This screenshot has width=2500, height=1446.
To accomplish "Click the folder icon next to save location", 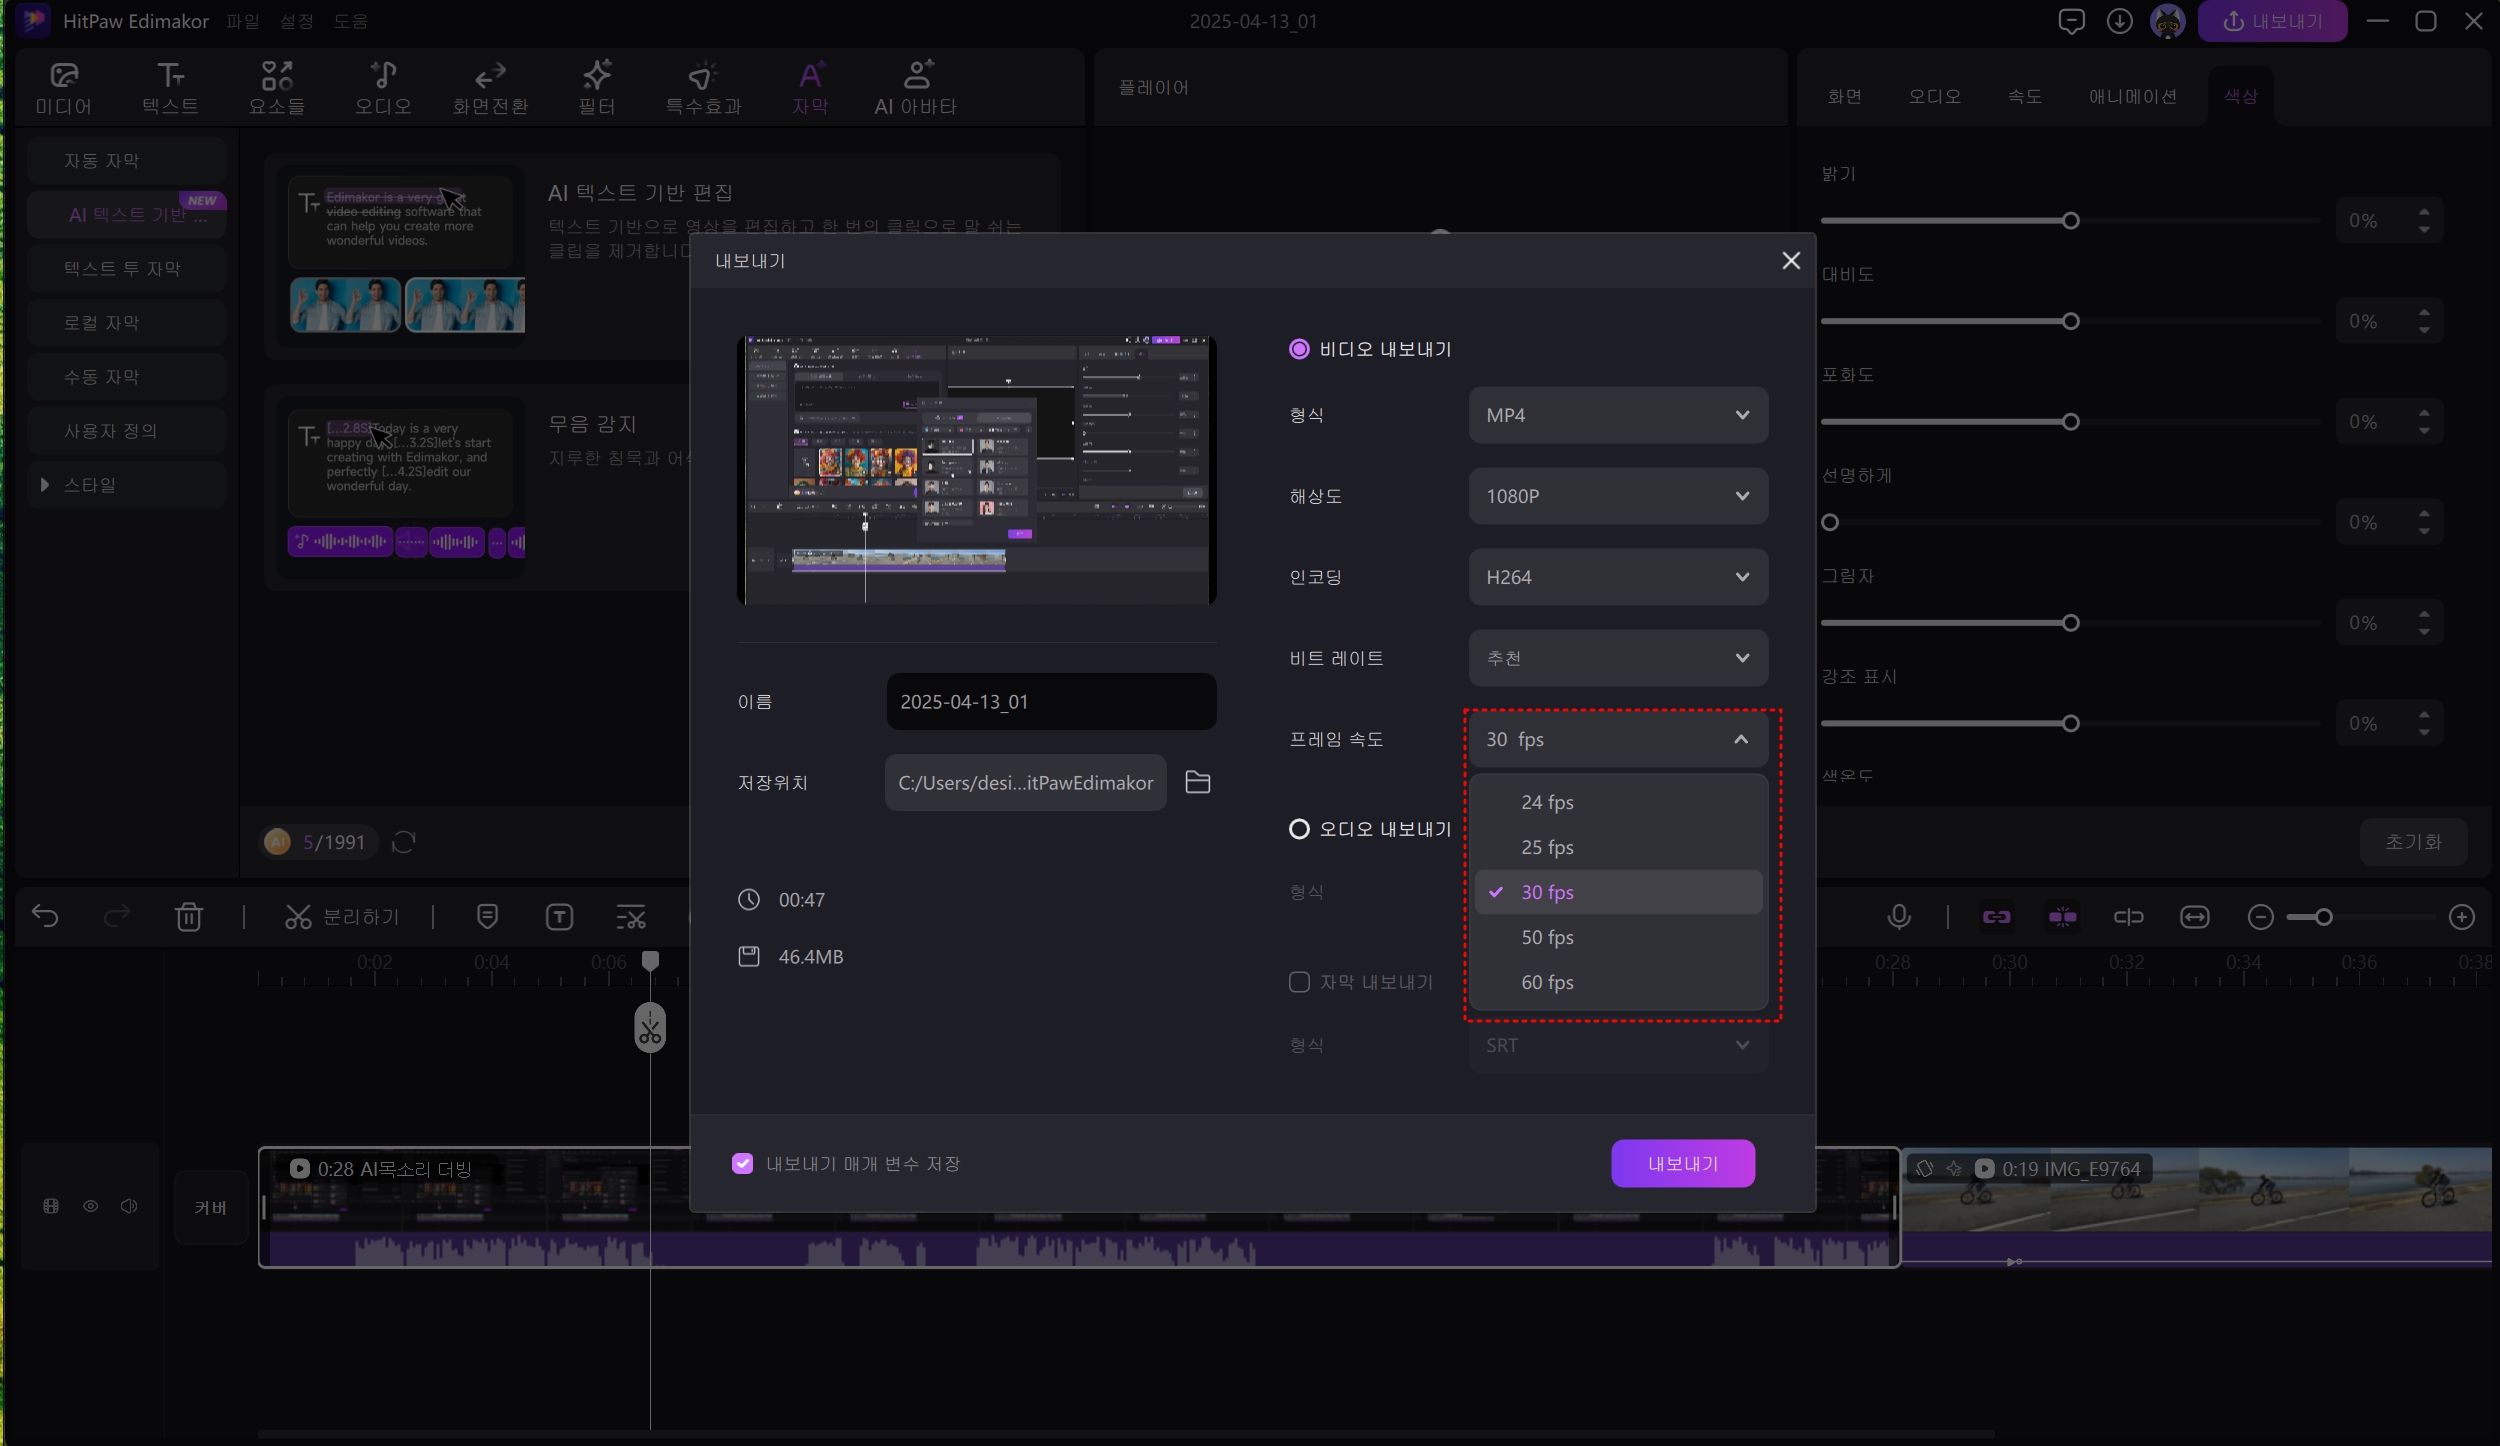I will [1197, 782].
